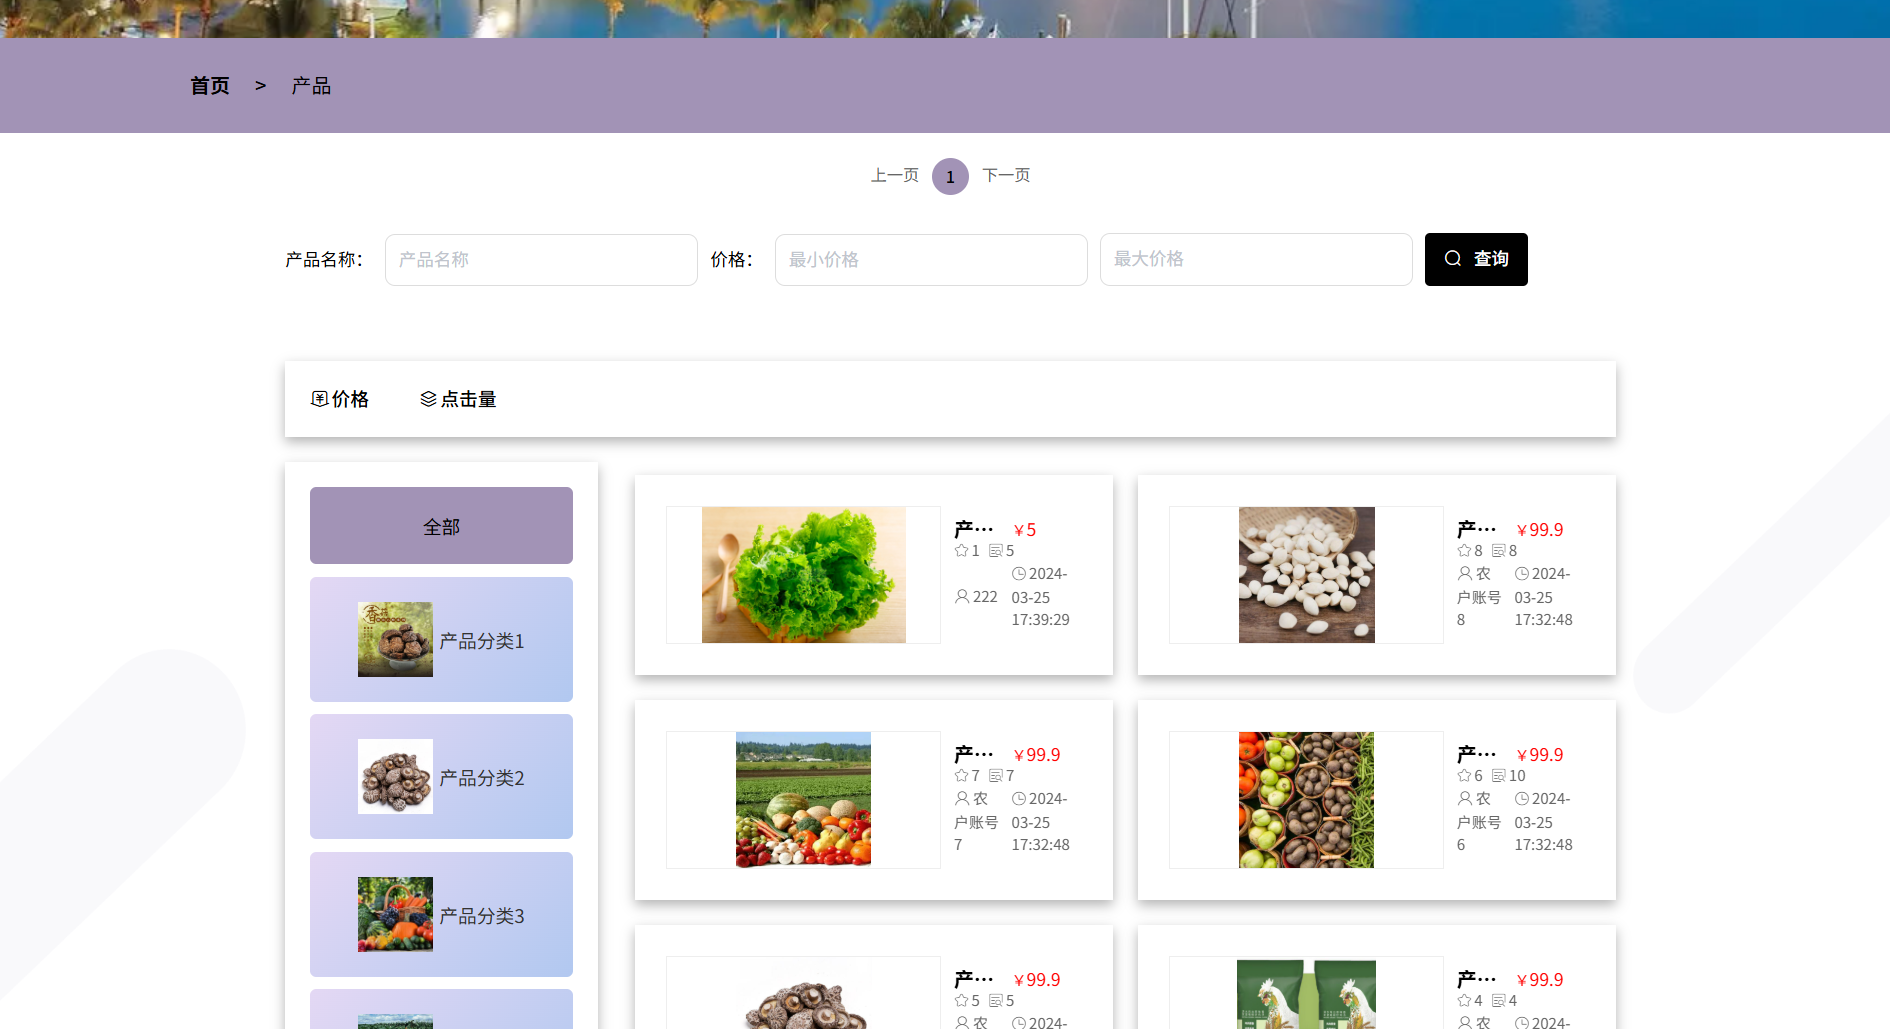Select 产品分类2 category
Image resolution: width=1890 pixels, height=1029 pixels.
pos(441,777)
